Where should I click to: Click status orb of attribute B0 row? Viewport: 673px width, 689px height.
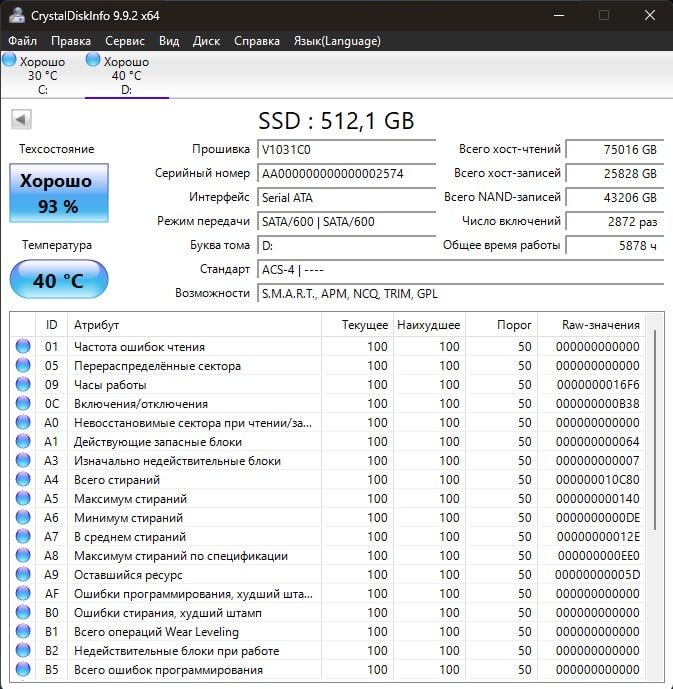point(23,613)
